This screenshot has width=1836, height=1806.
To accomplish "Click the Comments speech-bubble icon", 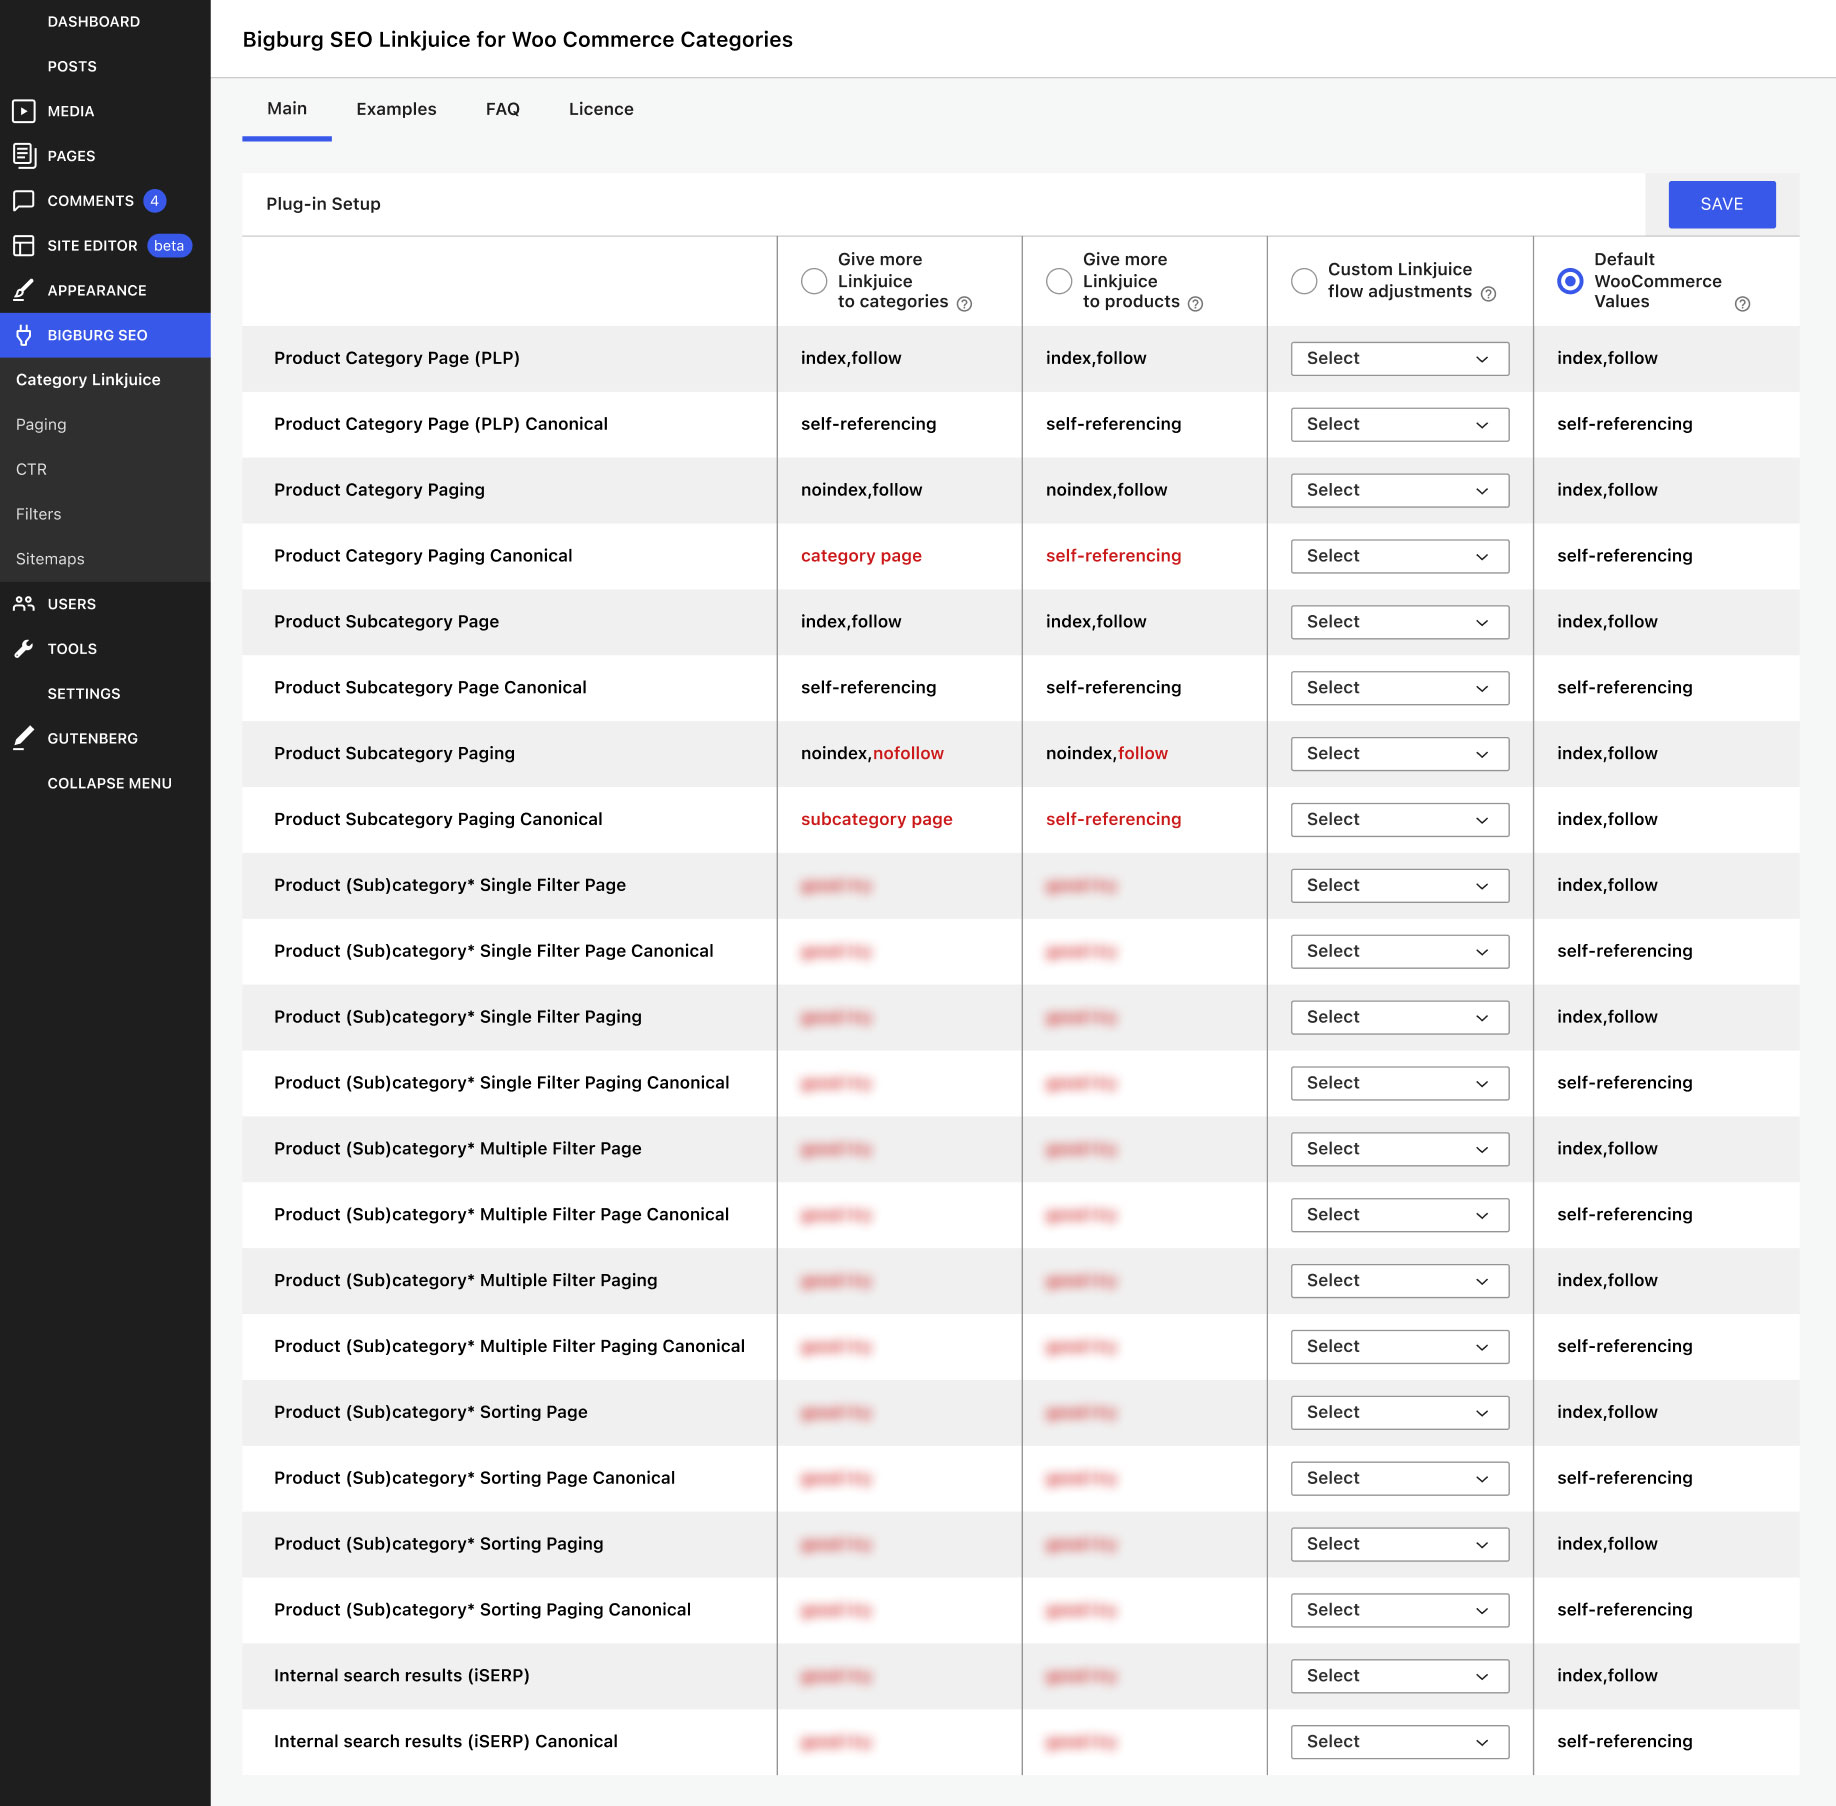I will pos(24,201).
